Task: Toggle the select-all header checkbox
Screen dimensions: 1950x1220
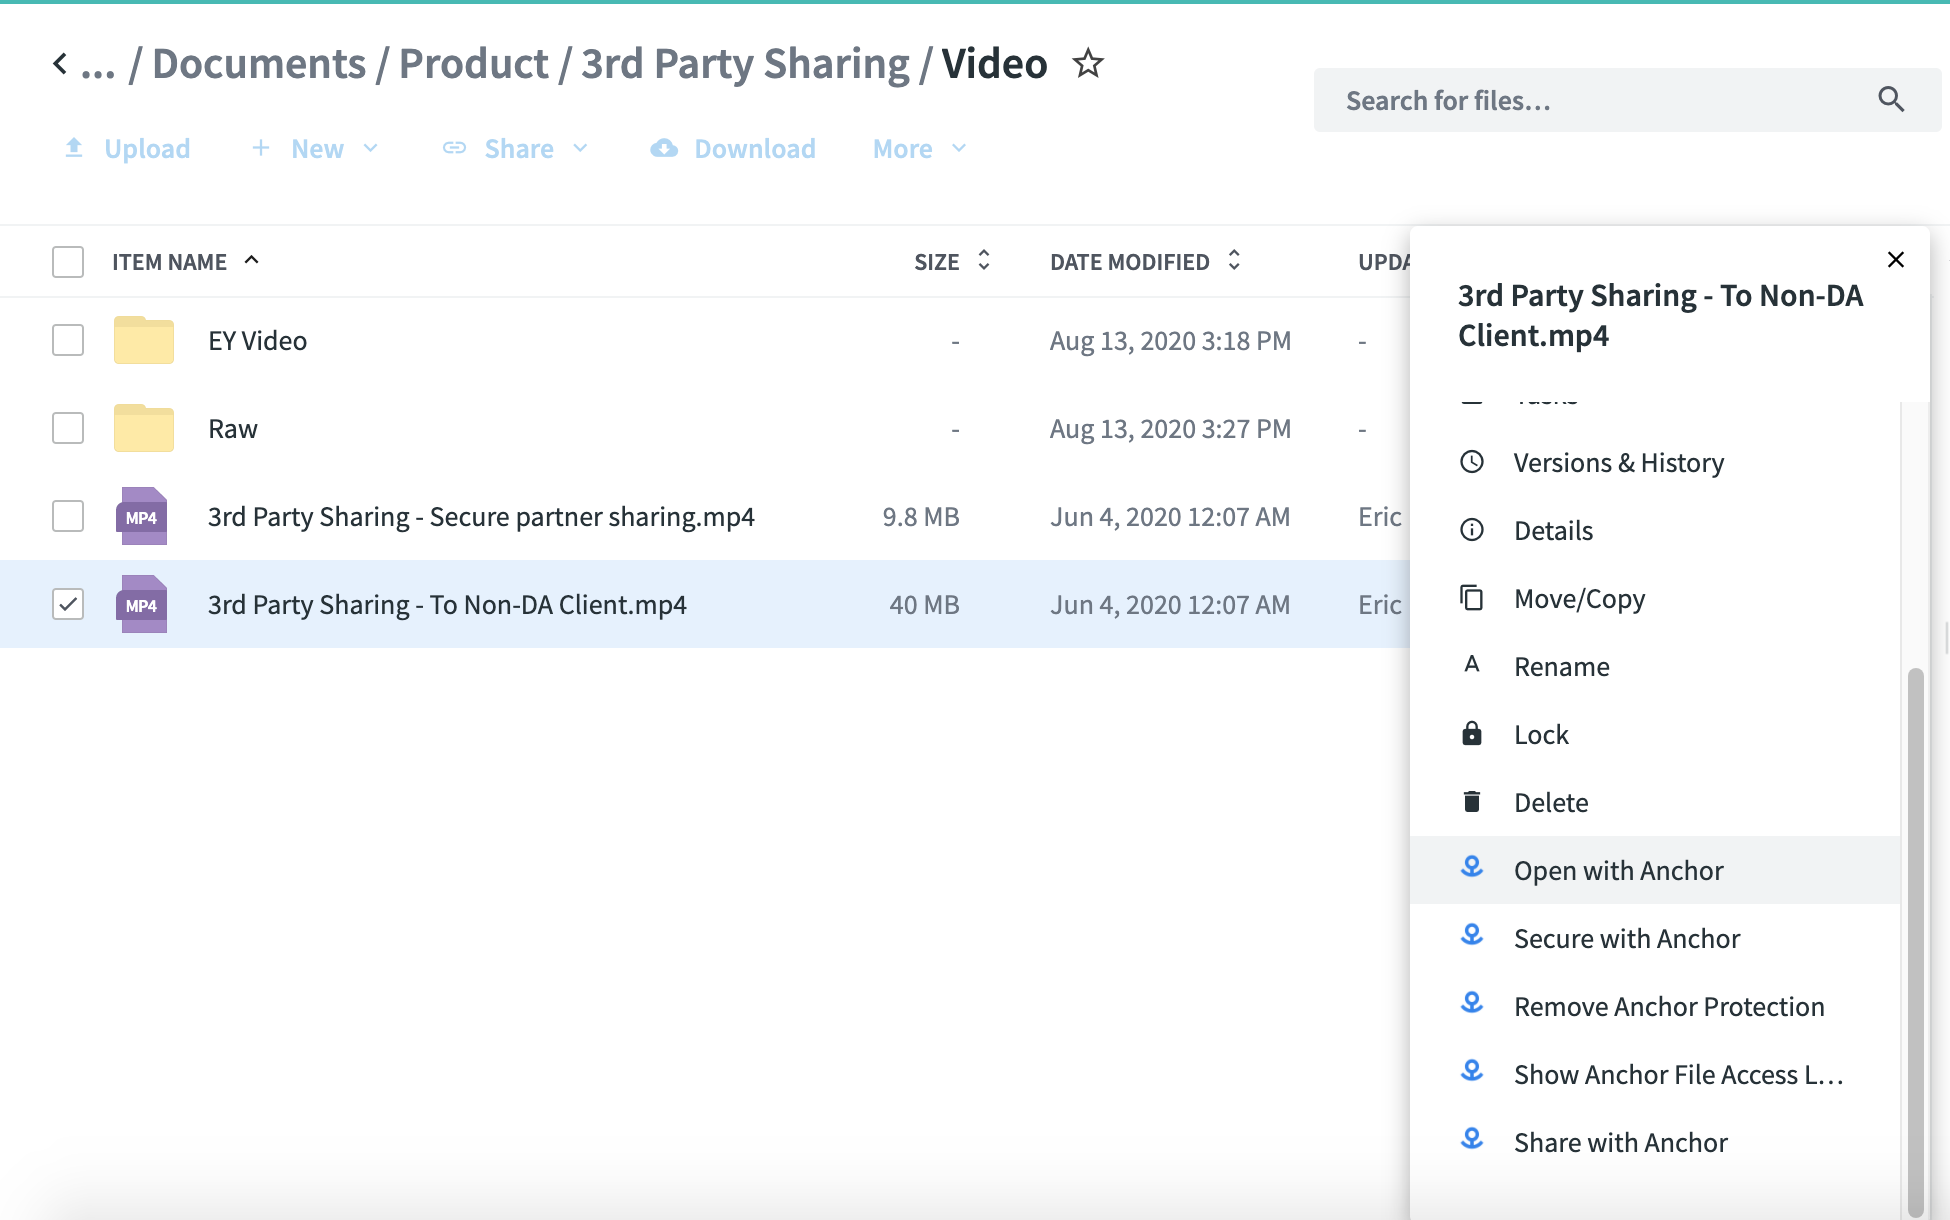Action: tap(68, 262)
